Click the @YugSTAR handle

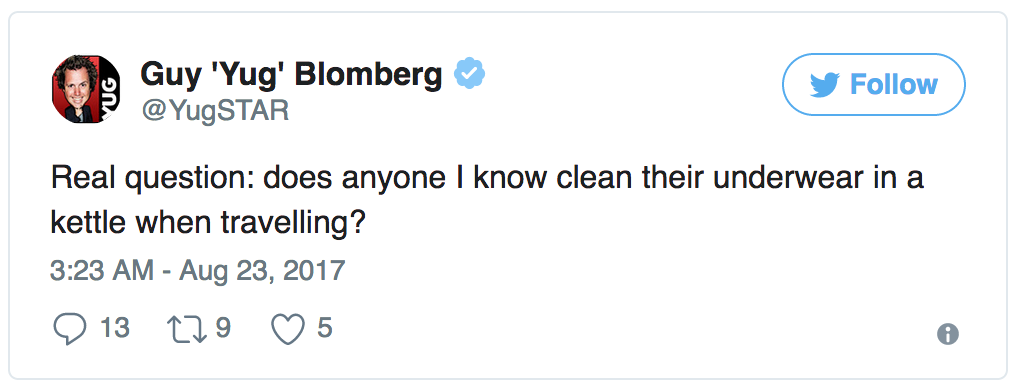(214, 111)
